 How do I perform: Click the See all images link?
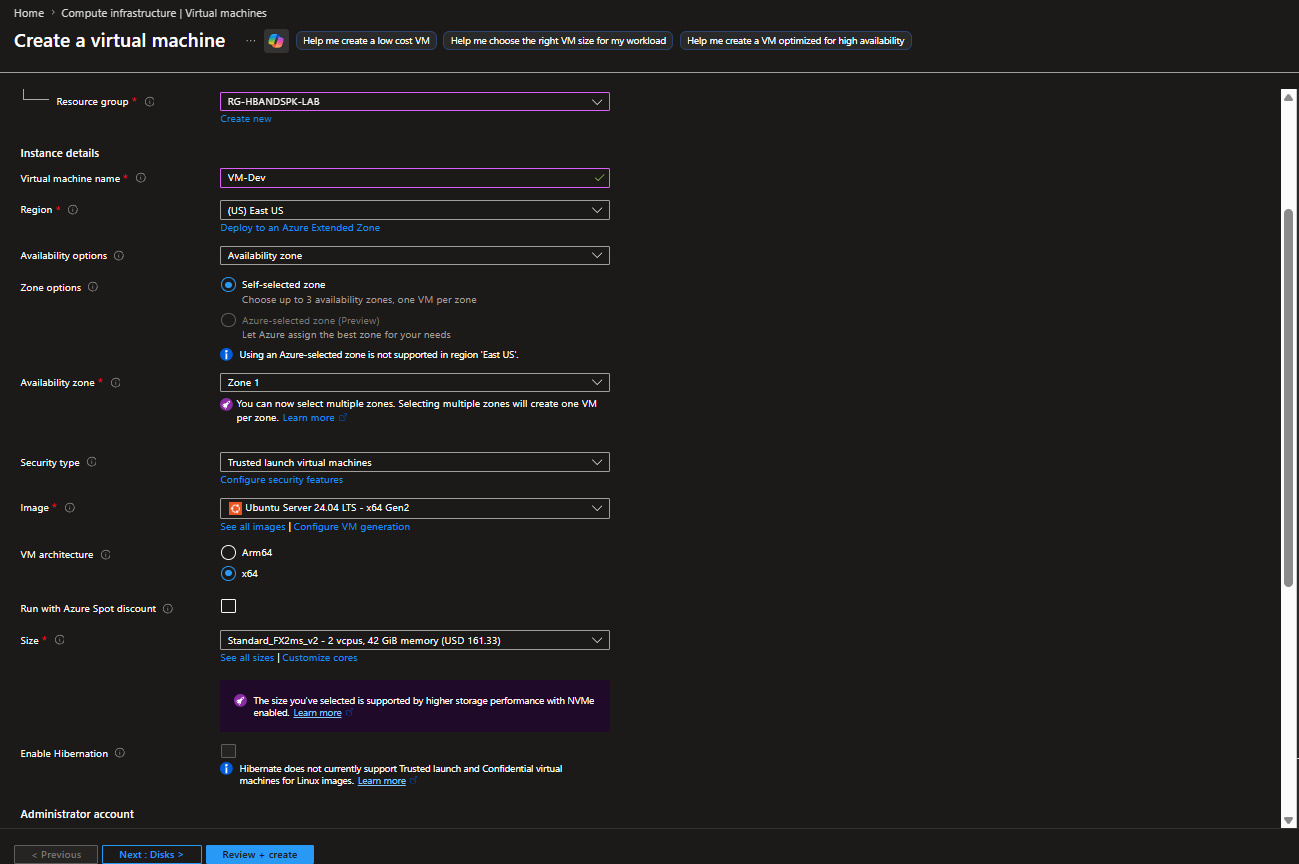tap(253, 527)
